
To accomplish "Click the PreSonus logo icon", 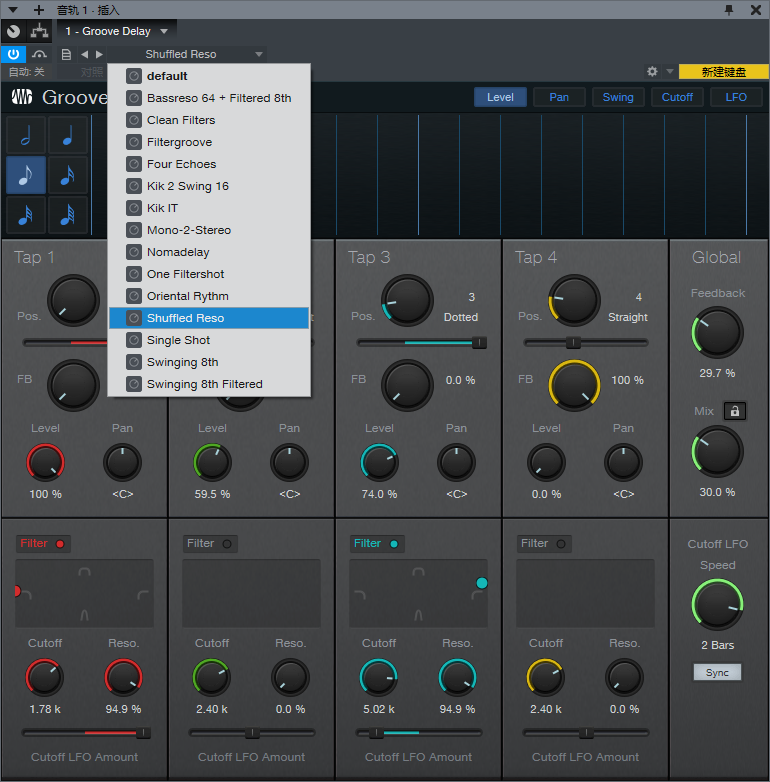I will (22, 97).
